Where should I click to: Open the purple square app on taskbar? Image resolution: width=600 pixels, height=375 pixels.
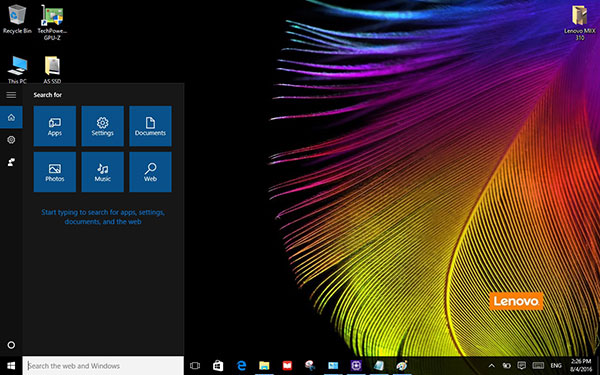pos(356,366)
